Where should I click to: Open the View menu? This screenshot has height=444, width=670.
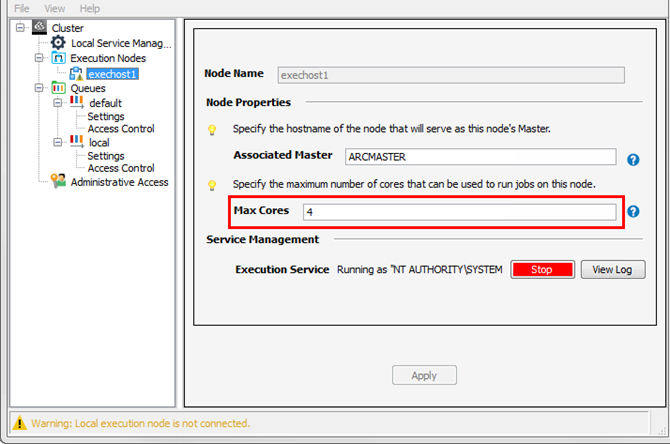55,9
